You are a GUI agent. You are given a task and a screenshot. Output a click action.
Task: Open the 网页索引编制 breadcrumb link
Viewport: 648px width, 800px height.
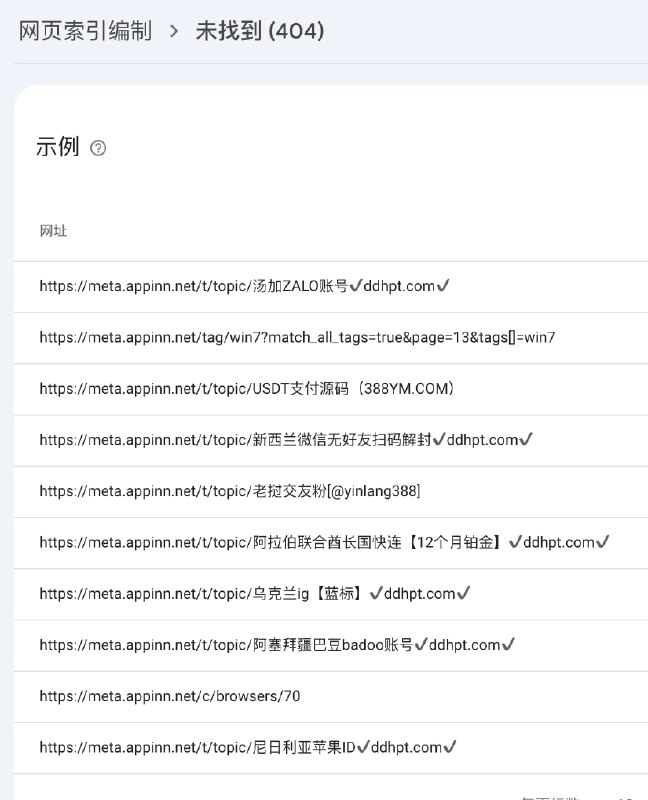[x=85, y=31]
